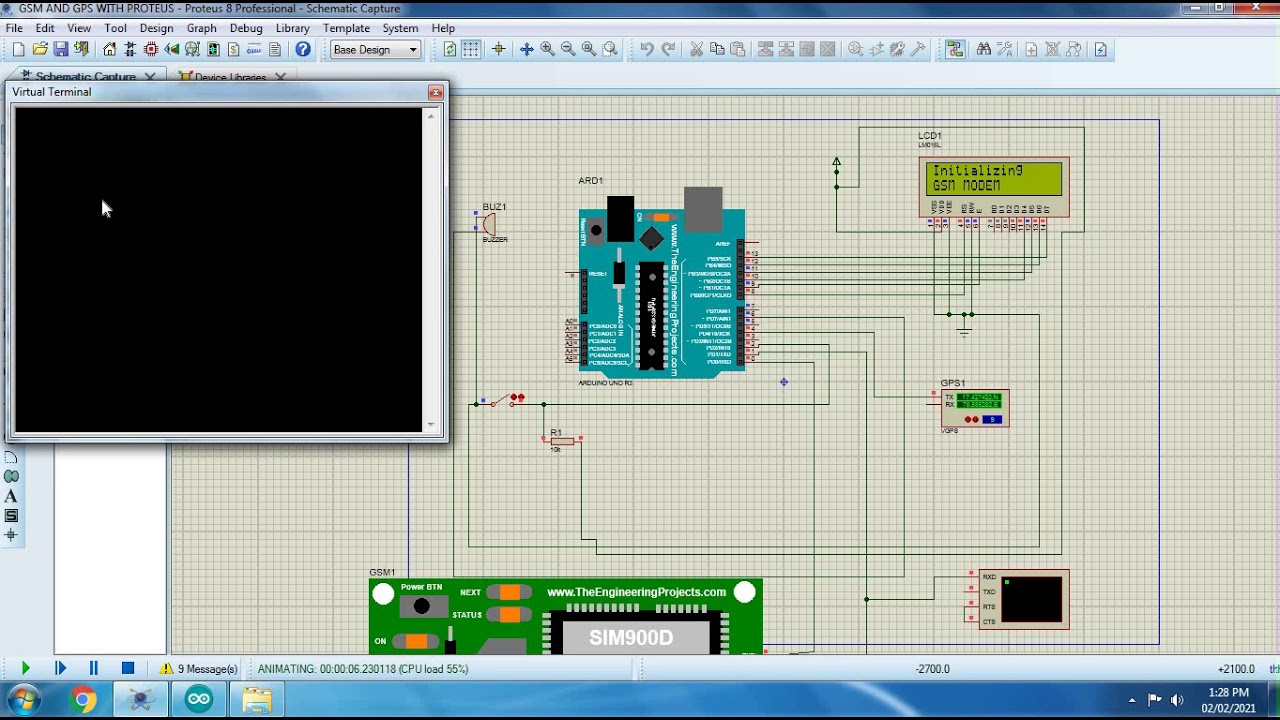The height and width of the screenshot is (720, 1280).
Task: Click the Home Page house icon
Action: pyautogui.click(x=109, y=49)
